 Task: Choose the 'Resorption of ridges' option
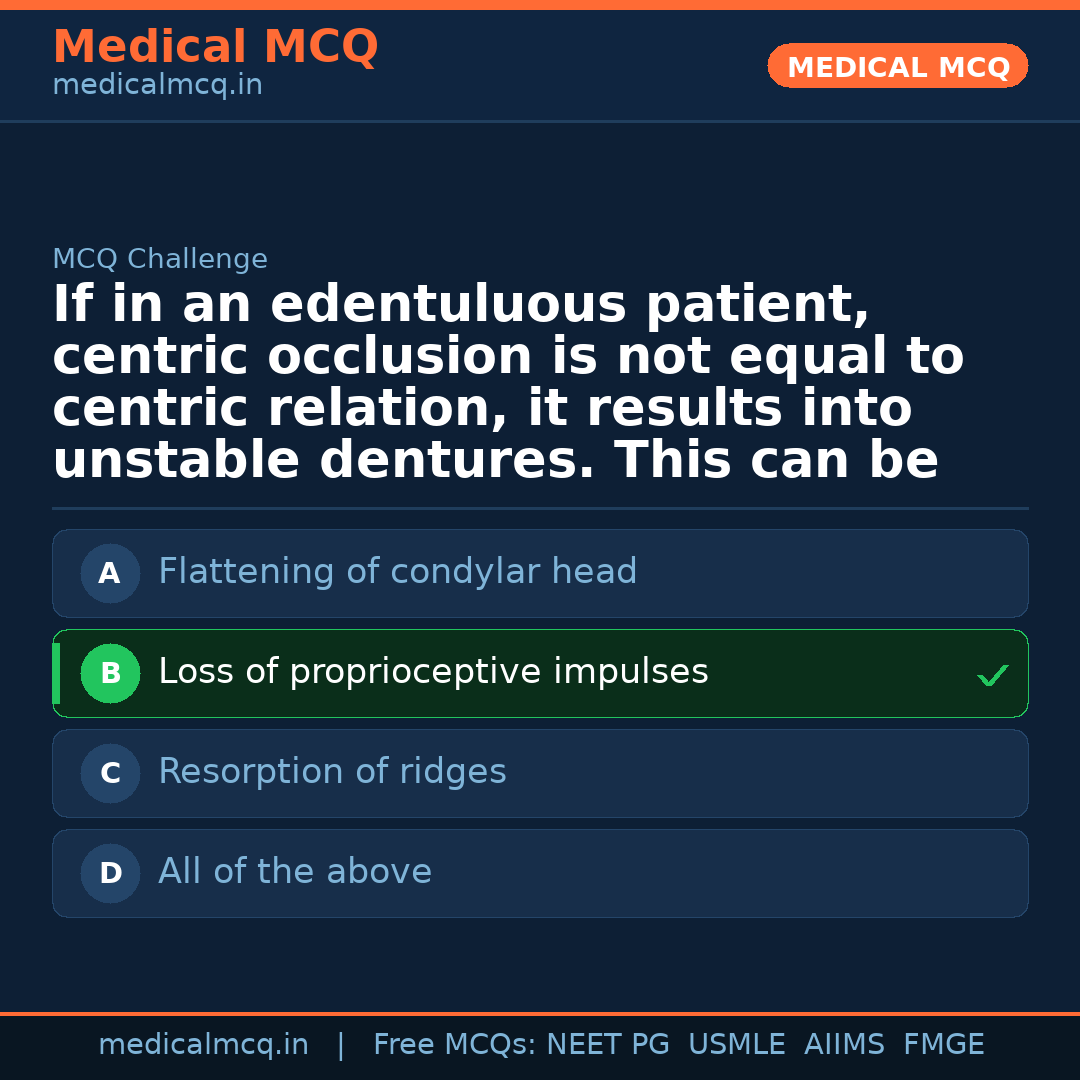(332, 772)
